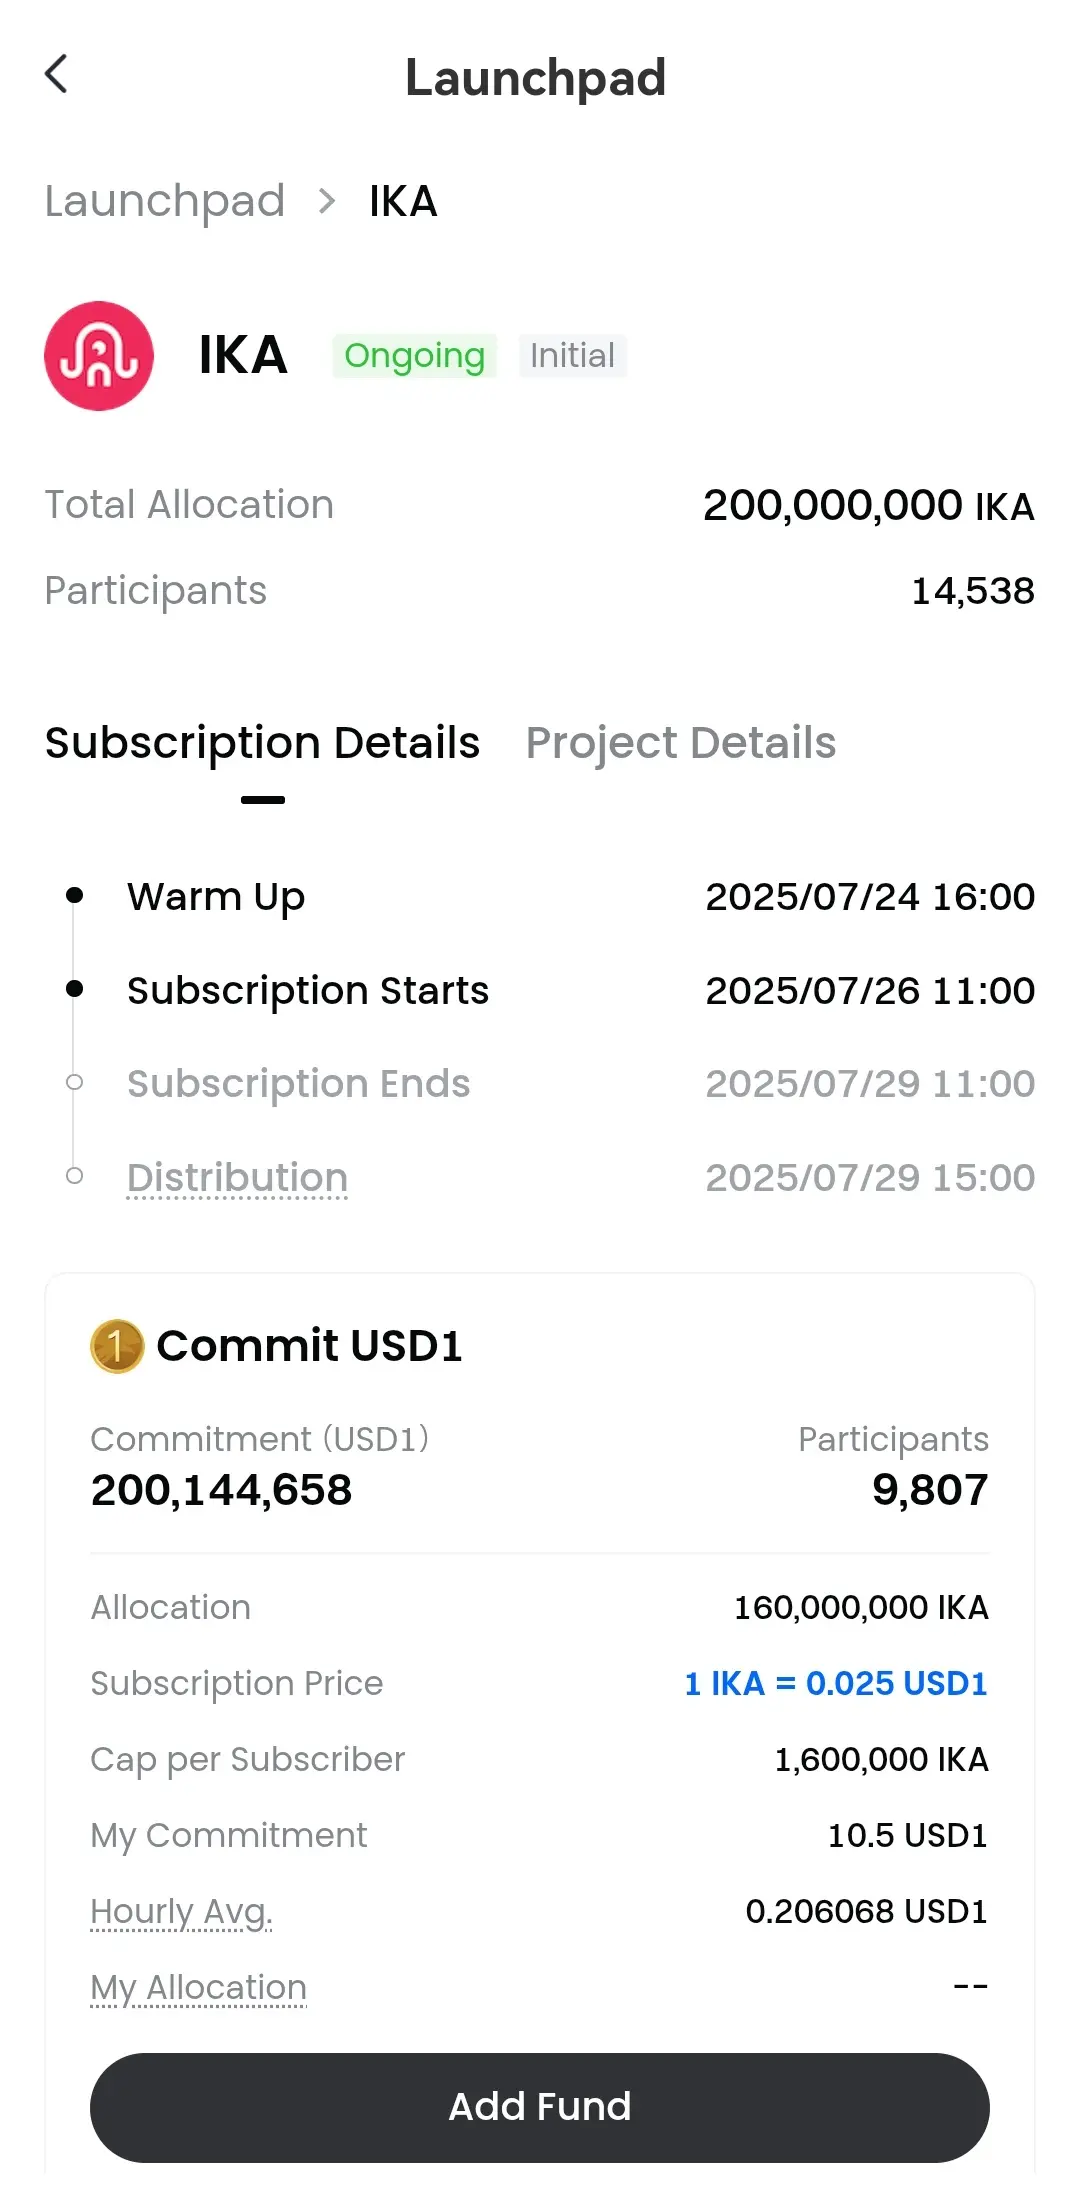Show the Distribution tooltip label
This screenshot has height=2193, width=1078.
pyautogui.click(x=238, y=1178)
